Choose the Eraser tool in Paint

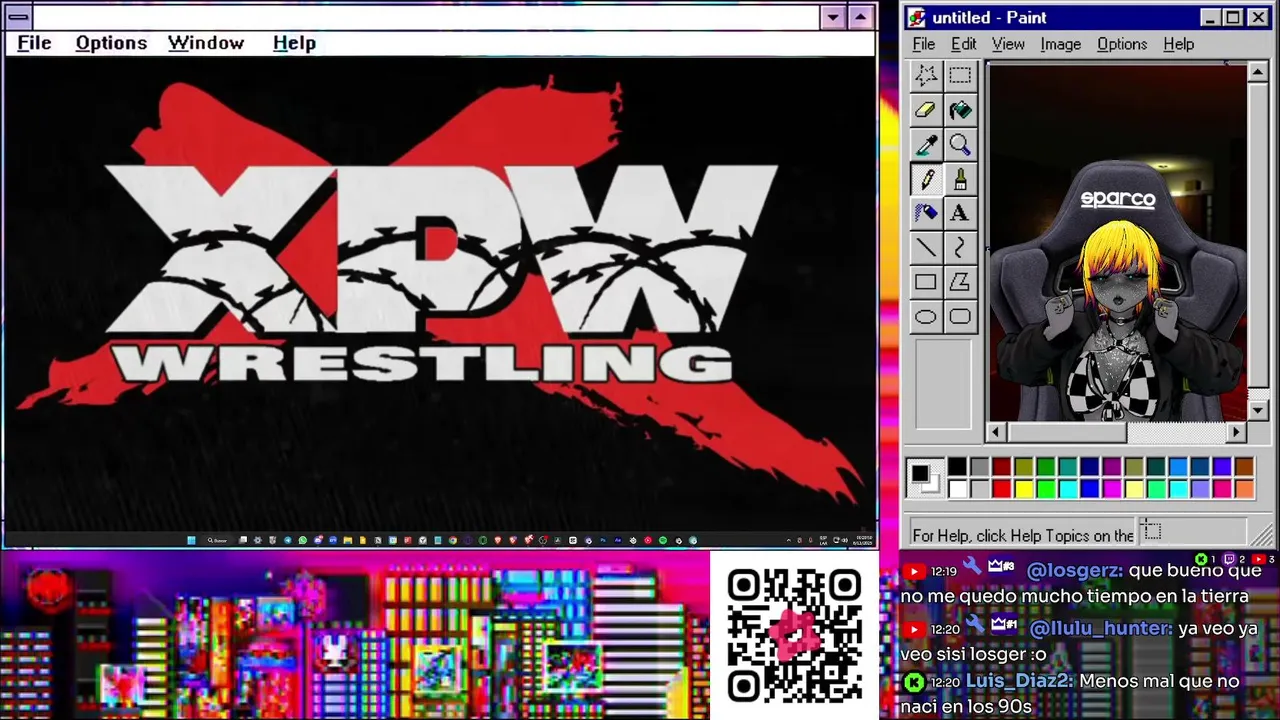pos(926,110)
